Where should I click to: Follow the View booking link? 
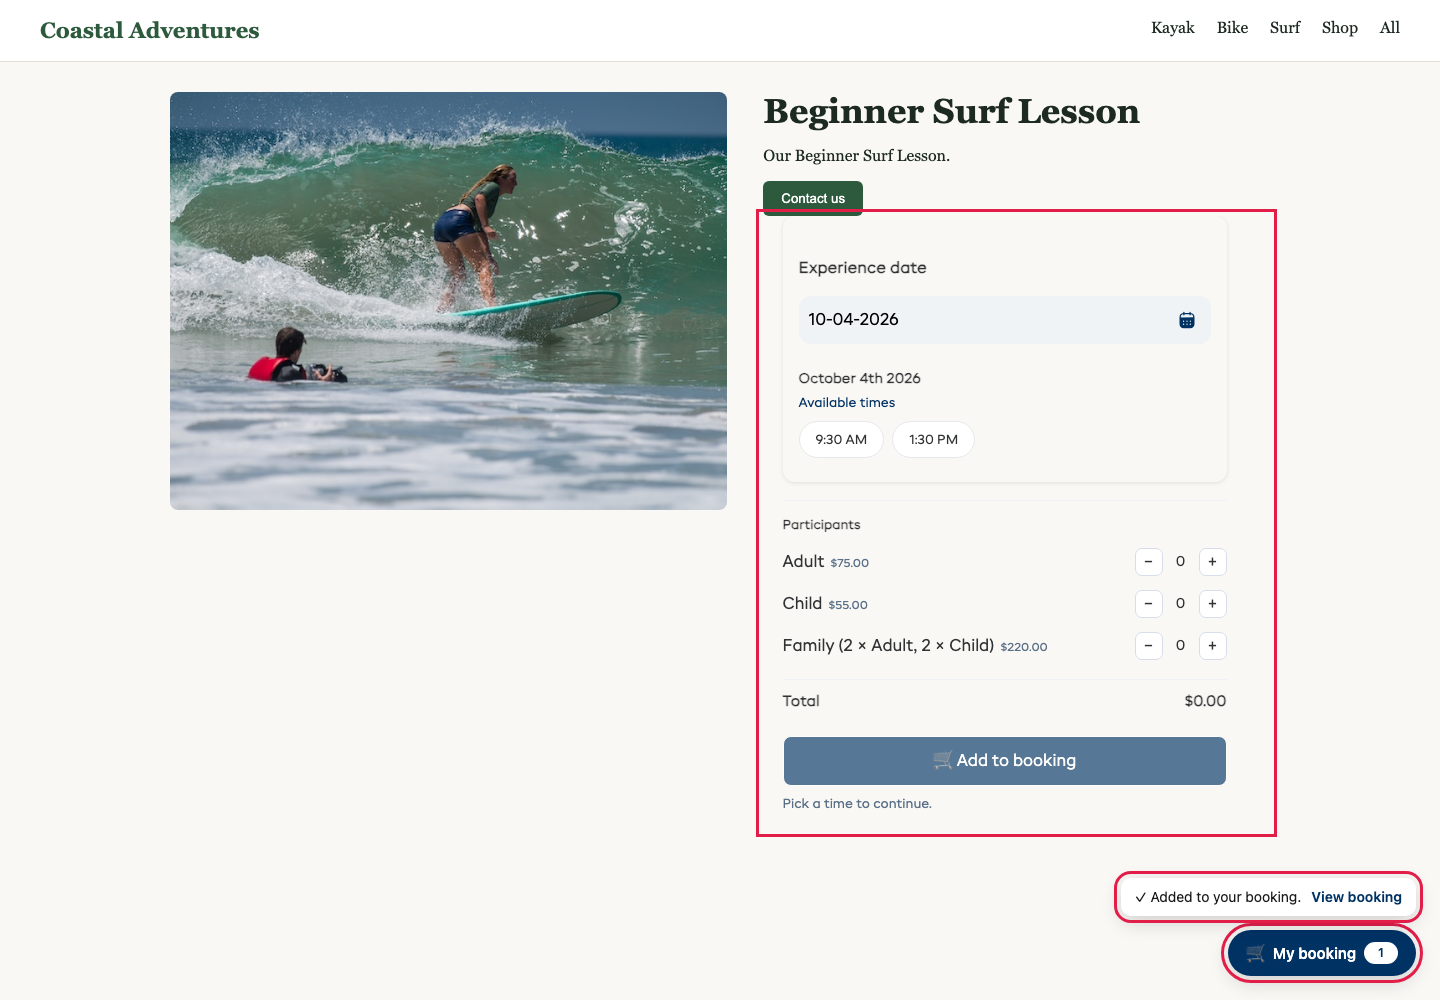pos(1356,897)
